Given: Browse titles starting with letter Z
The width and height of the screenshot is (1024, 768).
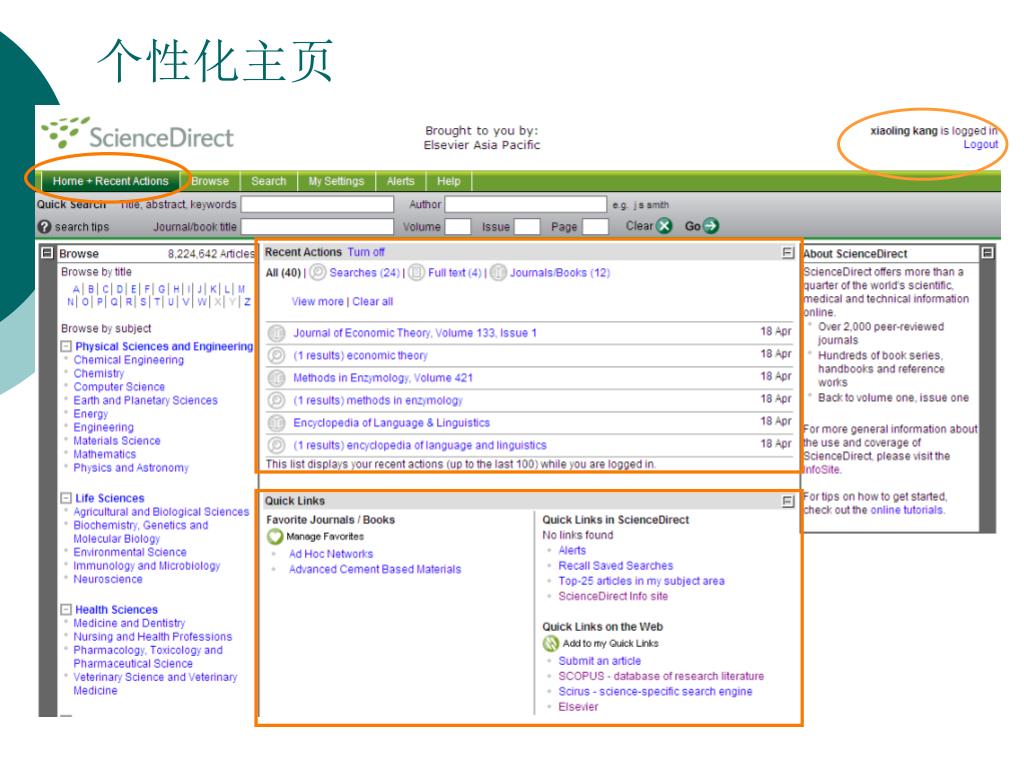Looking at the screenshot, I should 248,302.
